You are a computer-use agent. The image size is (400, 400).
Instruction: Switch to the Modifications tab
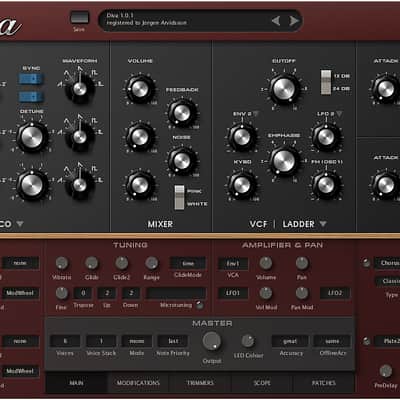click(x=138, y=383)
